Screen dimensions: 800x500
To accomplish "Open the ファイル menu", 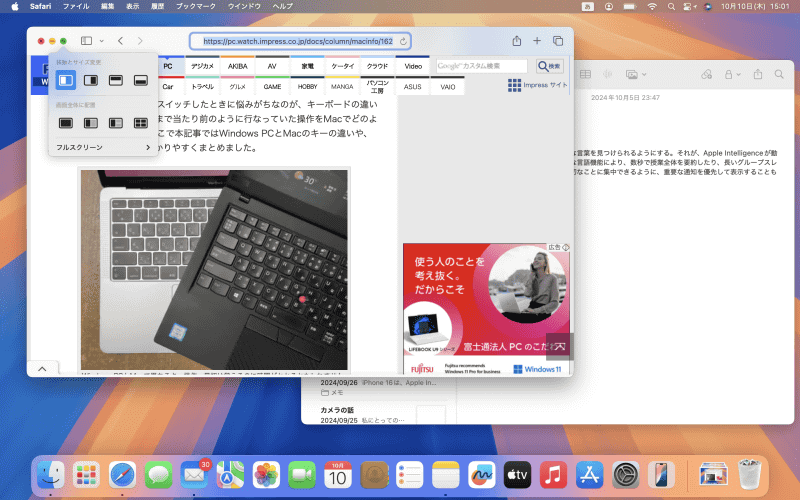I will pos(76,6).
